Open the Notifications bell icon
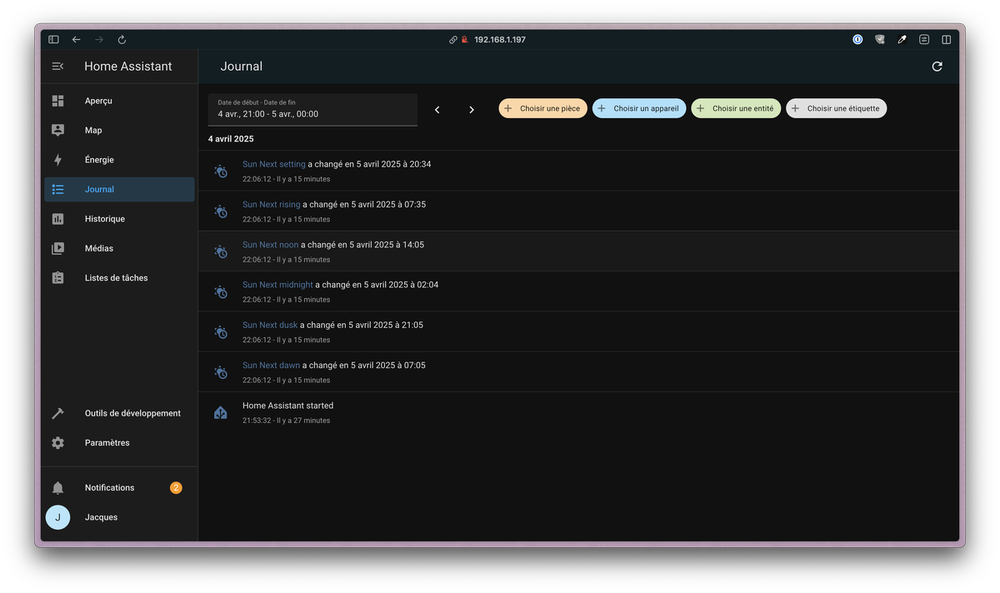The height and width of the screenshot is (593, 1000). (x=58, y=488)
